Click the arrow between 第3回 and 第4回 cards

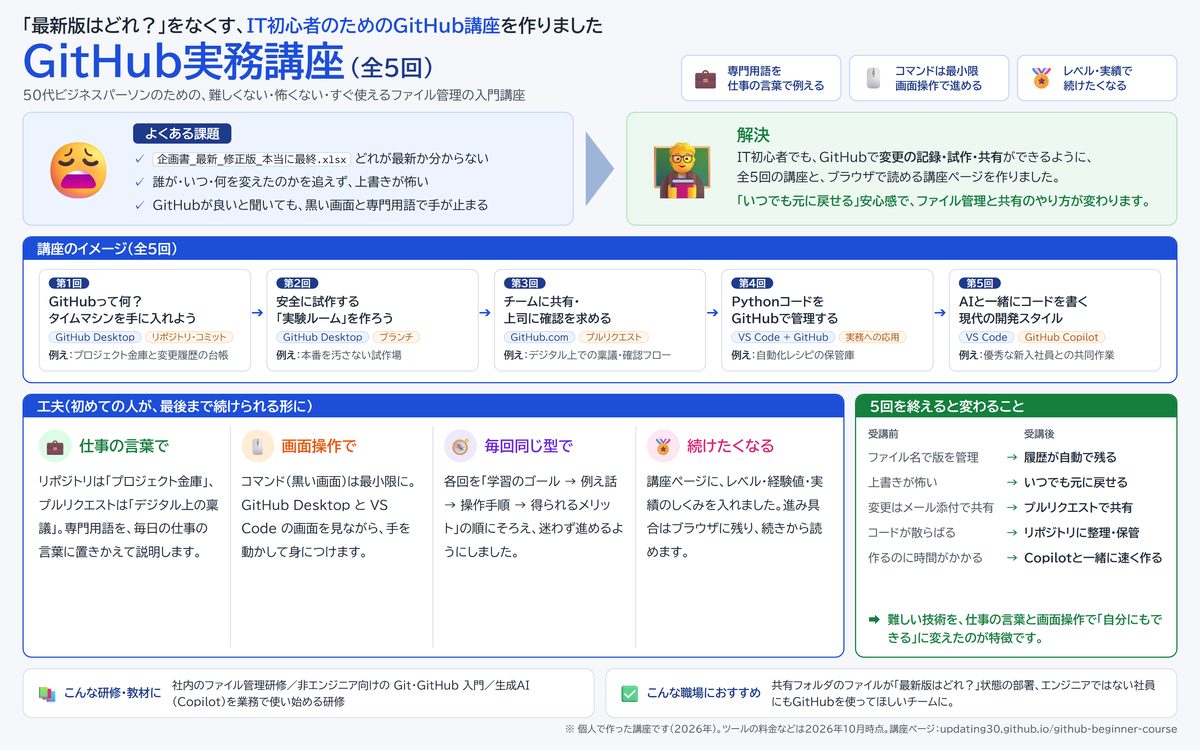click(x=714, y=313)
